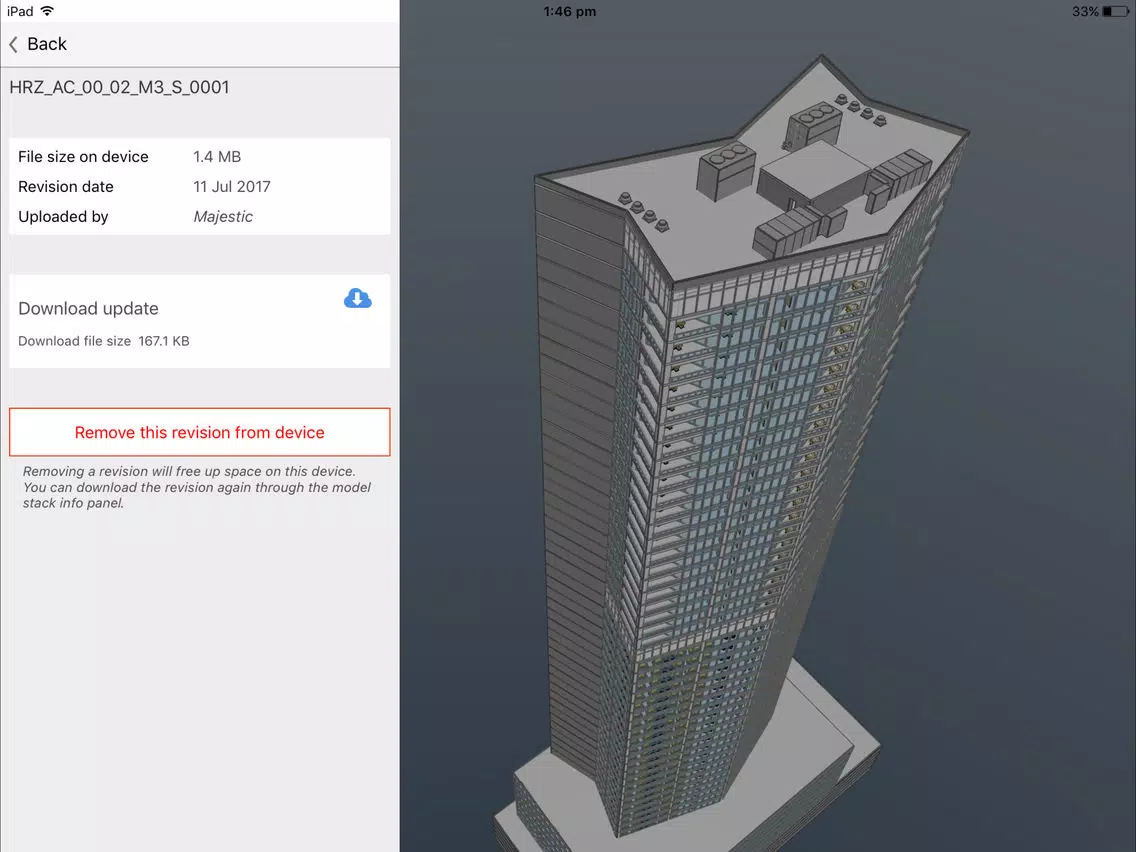Image resolution: width=1136 pixels, height=852 pixels.
Task: Tap the Wi-Fi status icon
Action: click(x=47, y=11)
